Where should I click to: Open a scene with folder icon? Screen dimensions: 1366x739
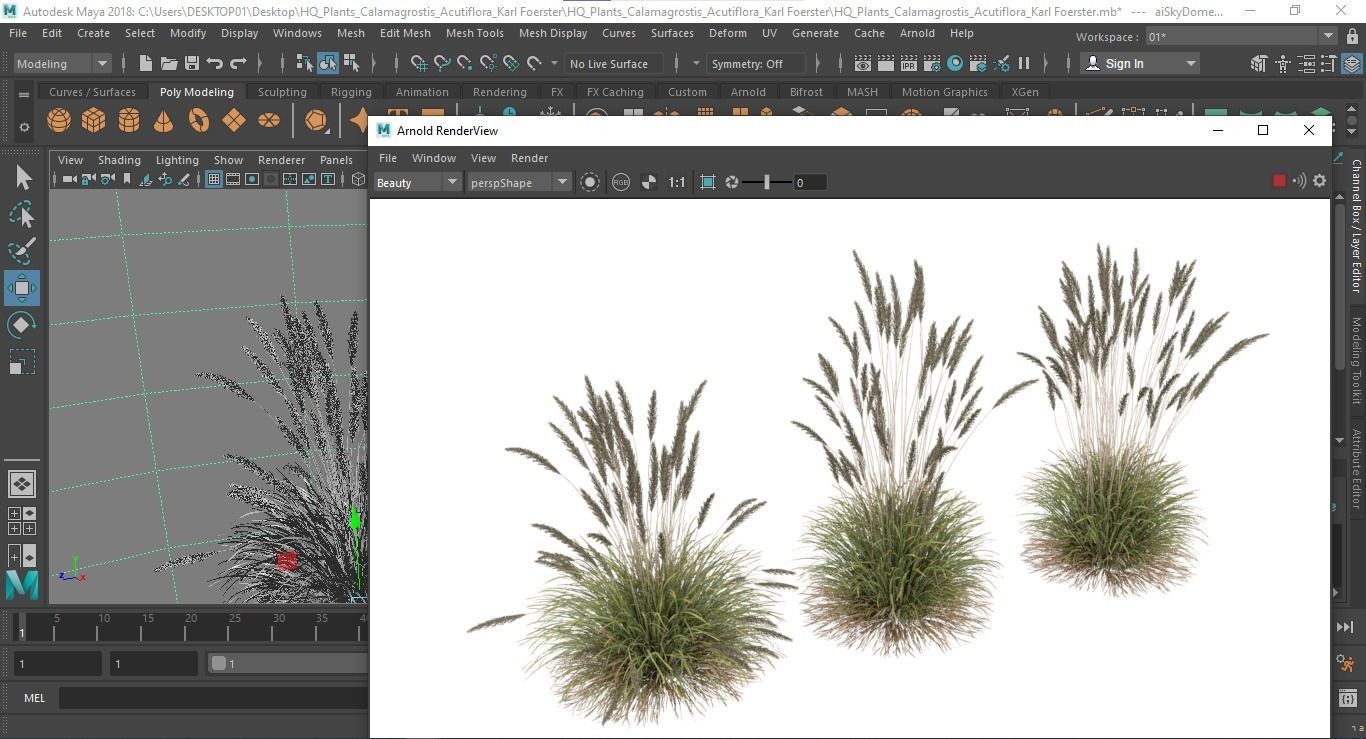click(169, 63)
